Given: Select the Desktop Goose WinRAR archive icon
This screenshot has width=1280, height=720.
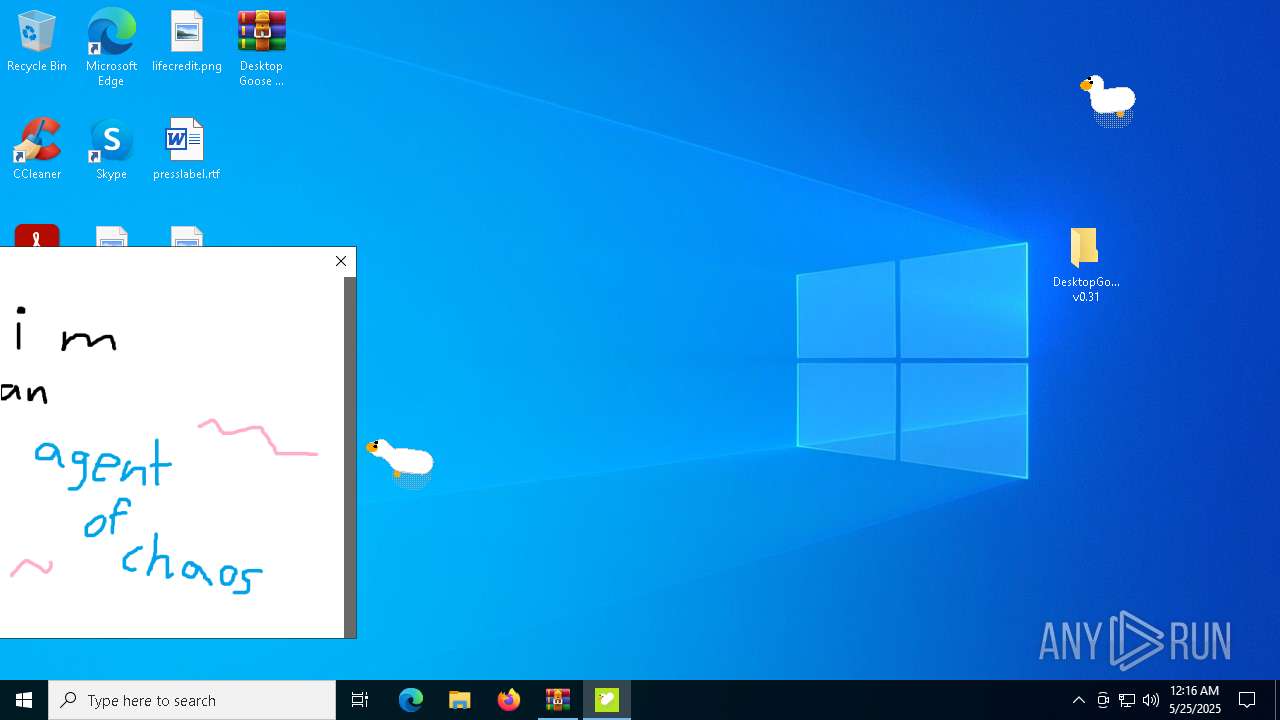Looking at the screenshot, I should (x=261, y=47).
